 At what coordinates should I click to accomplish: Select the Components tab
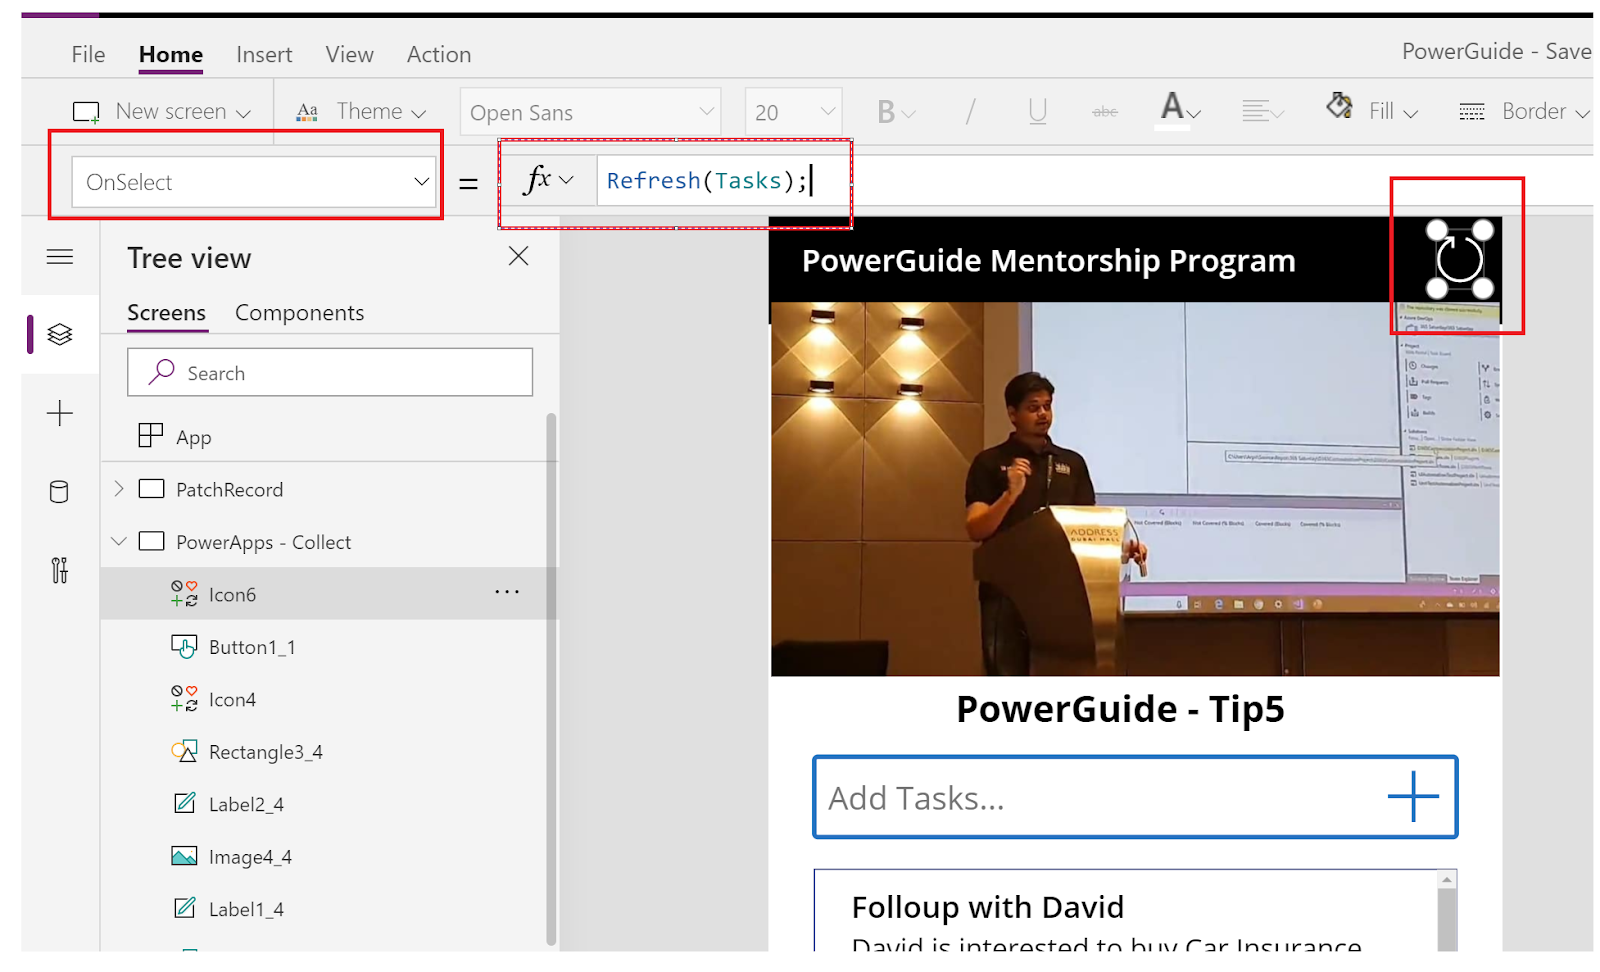click(300, 313)
